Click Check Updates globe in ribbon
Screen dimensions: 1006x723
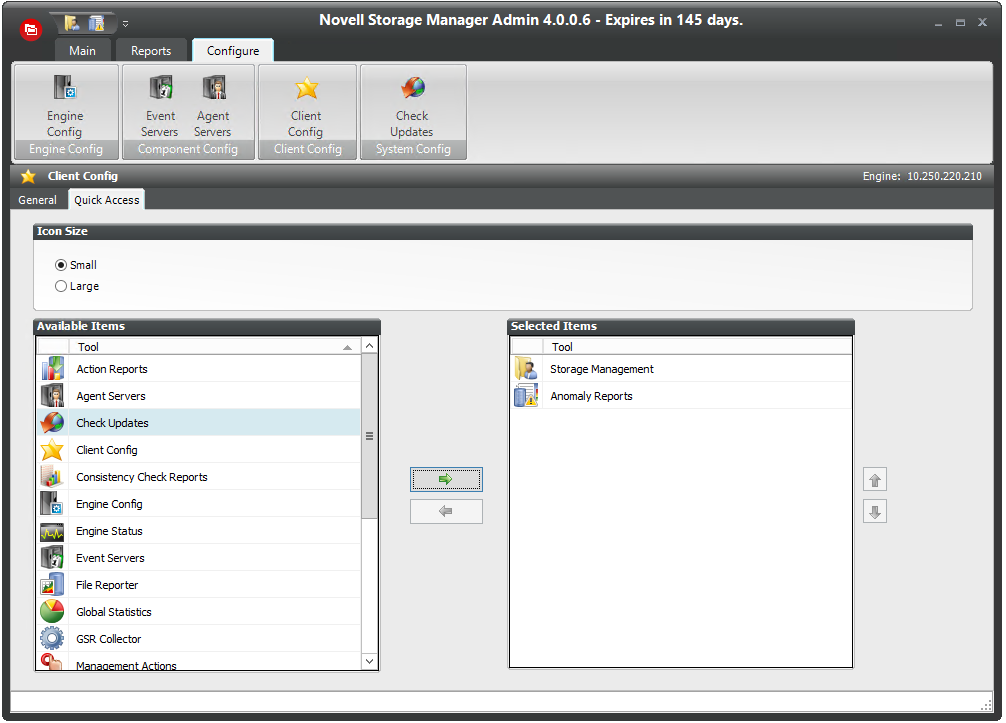pos(412,106)
